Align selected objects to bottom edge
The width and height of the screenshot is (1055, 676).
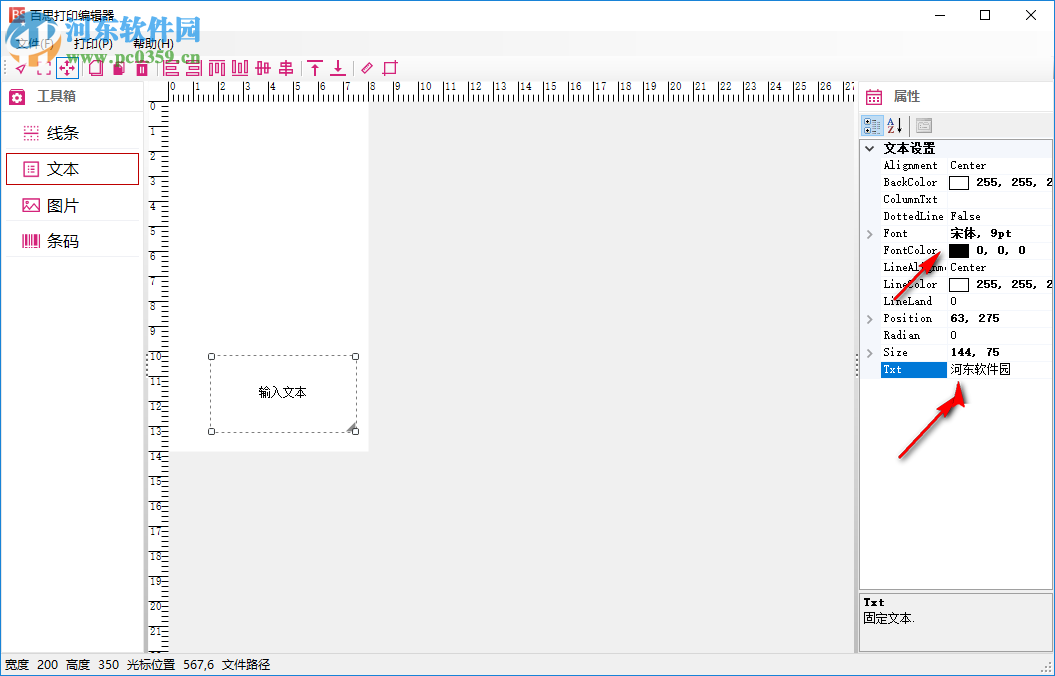(x=240, y=68)
